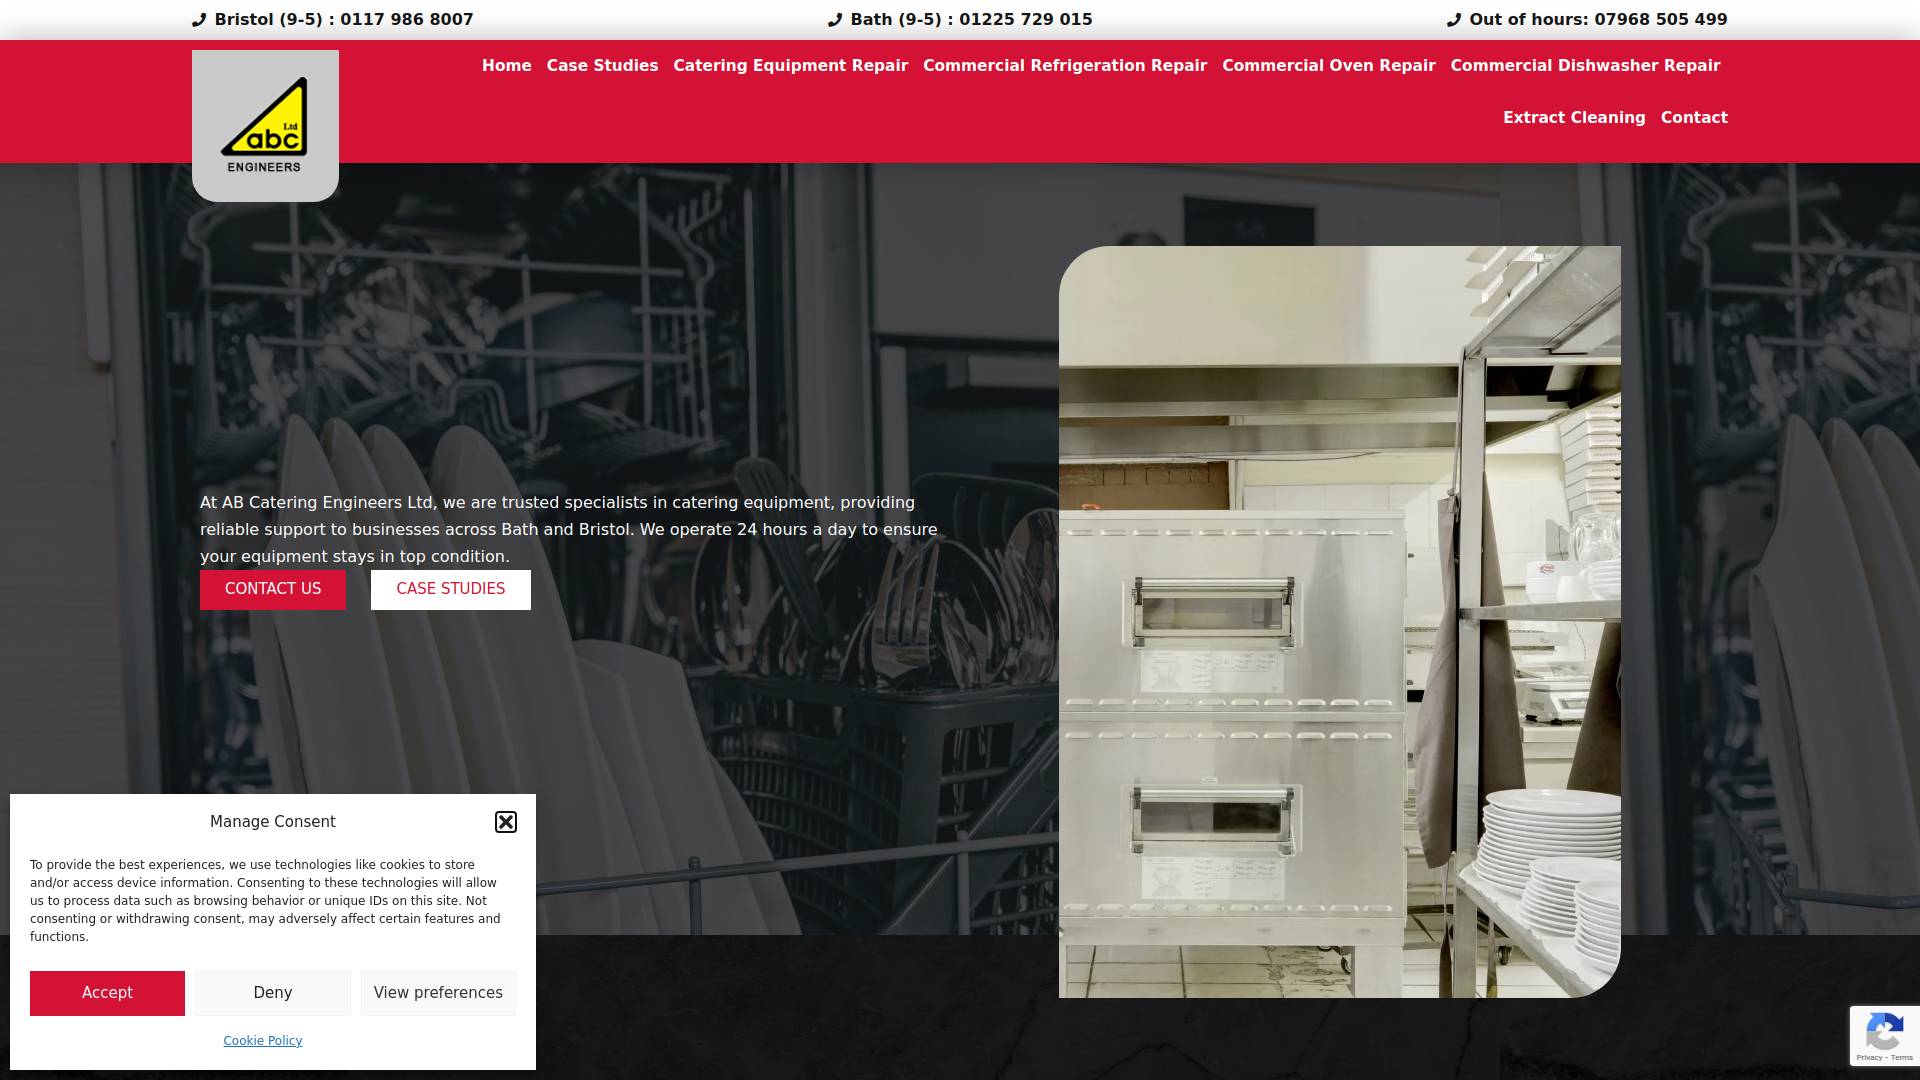Navigate to Commercial Oven Repair
Viewport: 1920px width, 1080px height.
tap(1328, 66)
